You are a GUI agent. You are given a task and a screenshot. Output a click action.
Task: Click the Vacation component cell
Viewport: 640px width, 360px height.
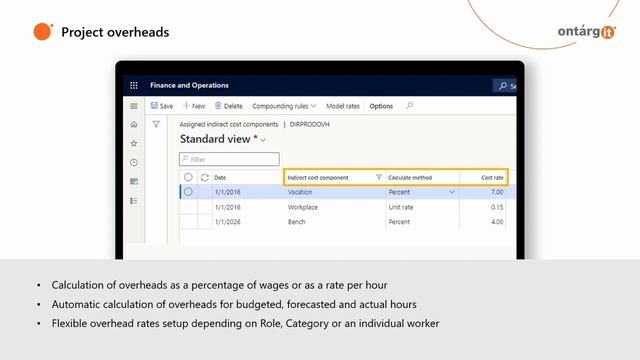(300, 192)
